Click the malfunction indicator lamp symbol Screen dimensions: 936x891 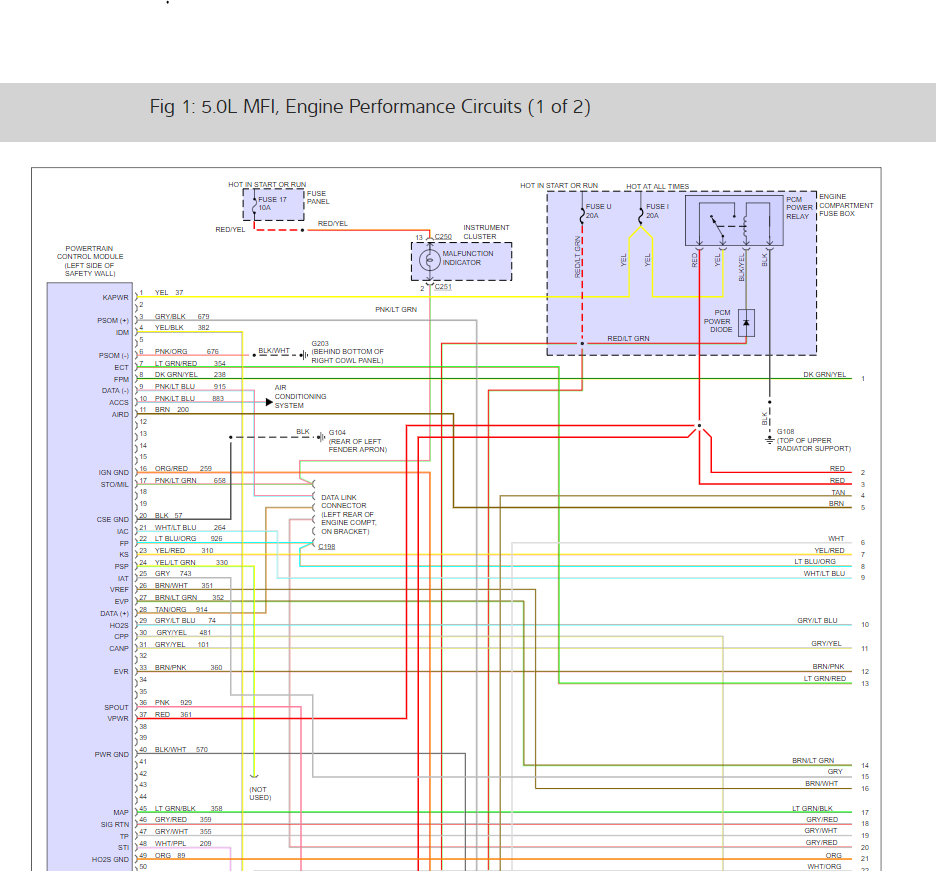[x=429, y=260]
